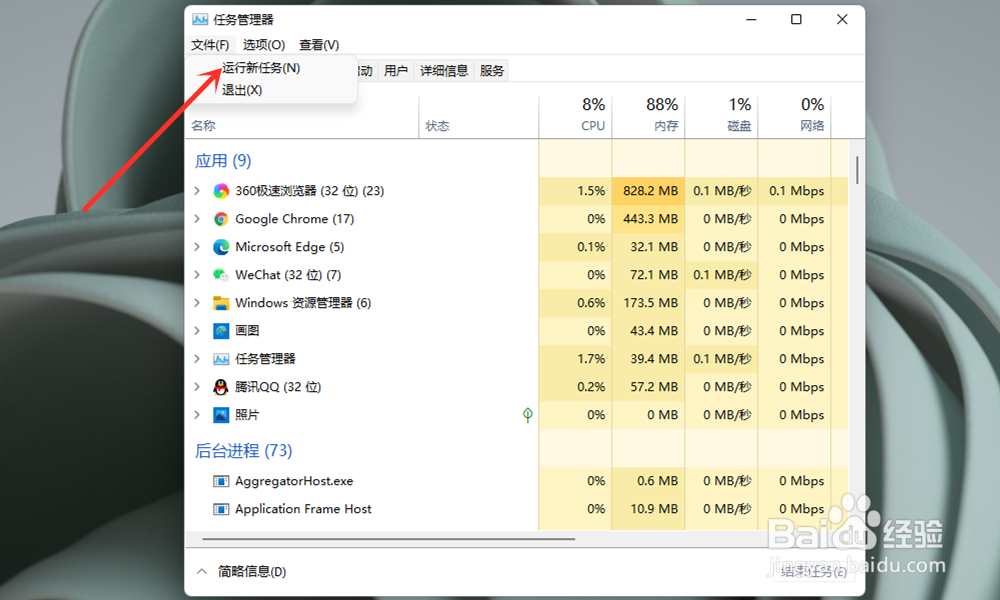Click the 腾讯QQ penguin icon
Screen dimensions: 1000x600
(x=221, y=387)
